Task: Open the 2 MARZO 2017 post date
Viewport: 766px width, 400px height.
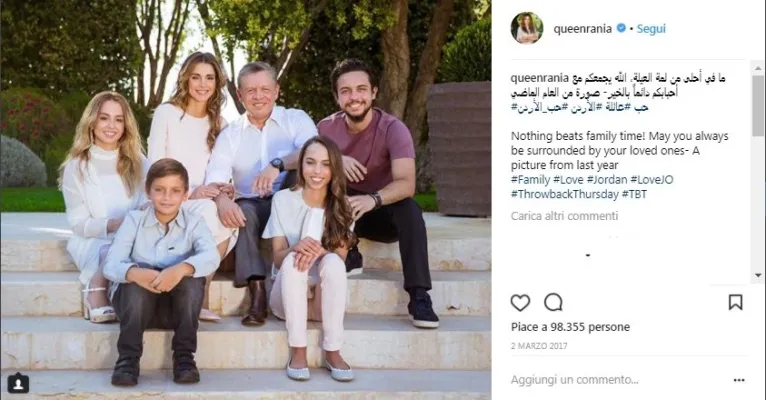Action: (539, 346)
